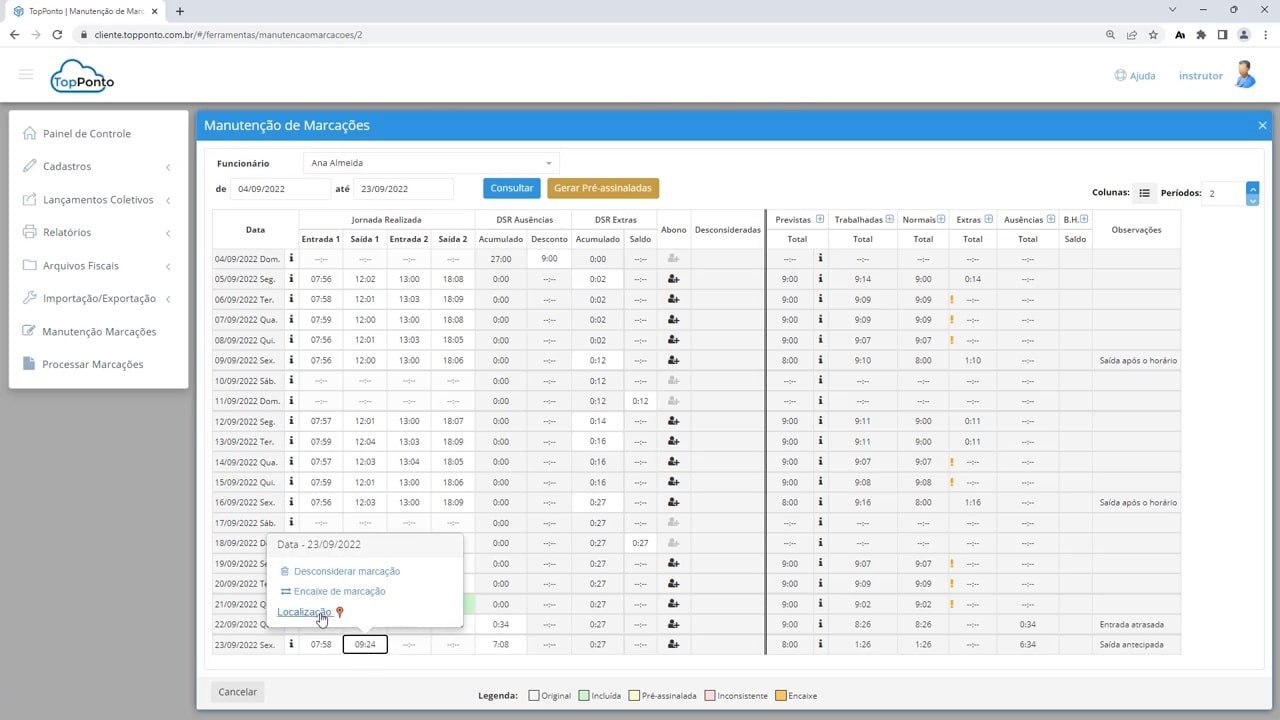The width and height of the screenshot is (1280, 720).
Task: Bookmark this page with the star icon
Action: (x=1153, y=34)
